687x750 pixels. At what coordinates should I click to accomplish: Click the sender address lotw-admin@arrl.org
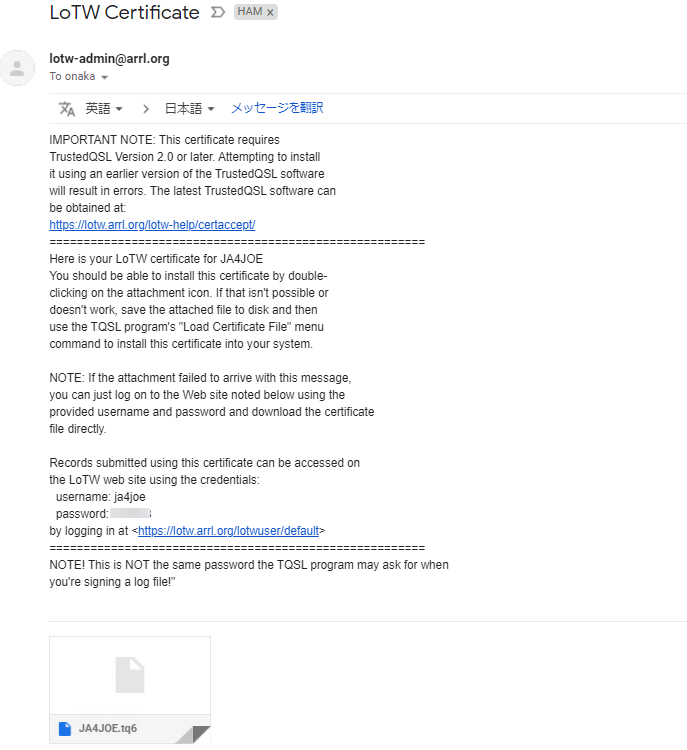[x=110, y=58]
